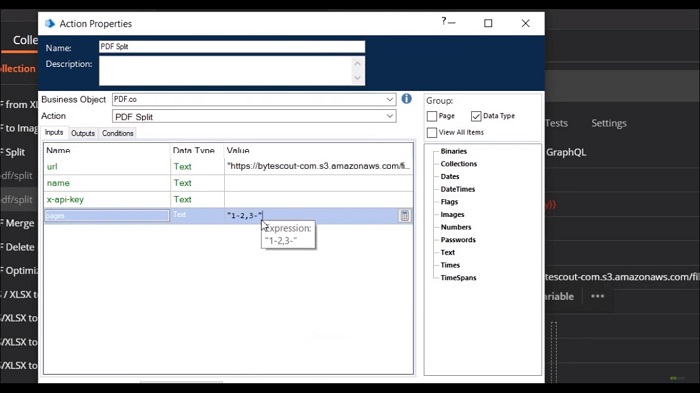Open Delete item in background sidebar

tap(19, 247)
